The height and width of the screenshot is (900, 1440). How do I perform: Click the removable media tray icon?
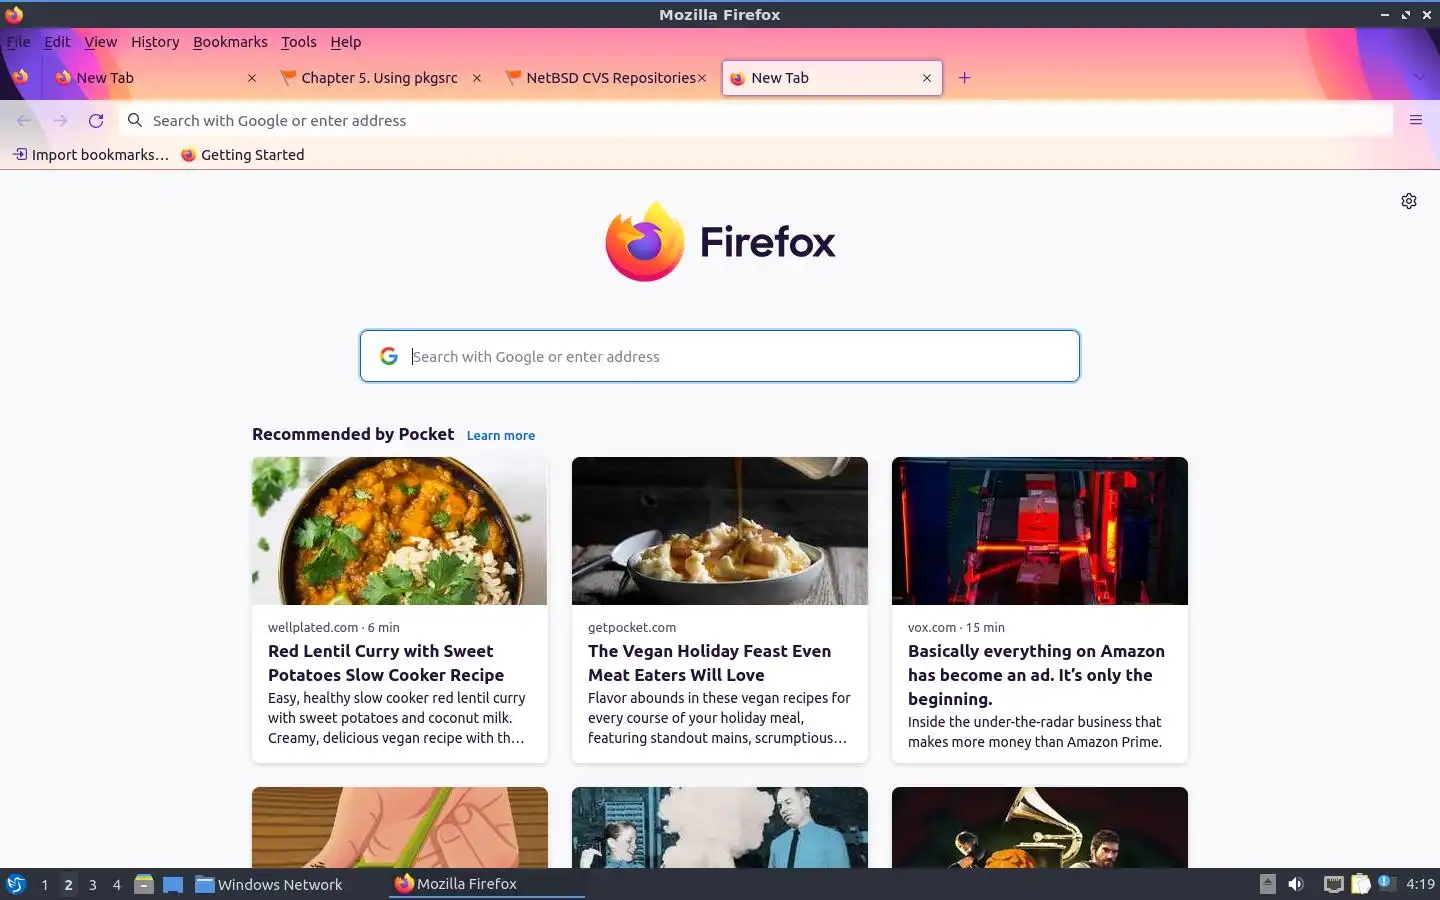(x=1267, y=884)
